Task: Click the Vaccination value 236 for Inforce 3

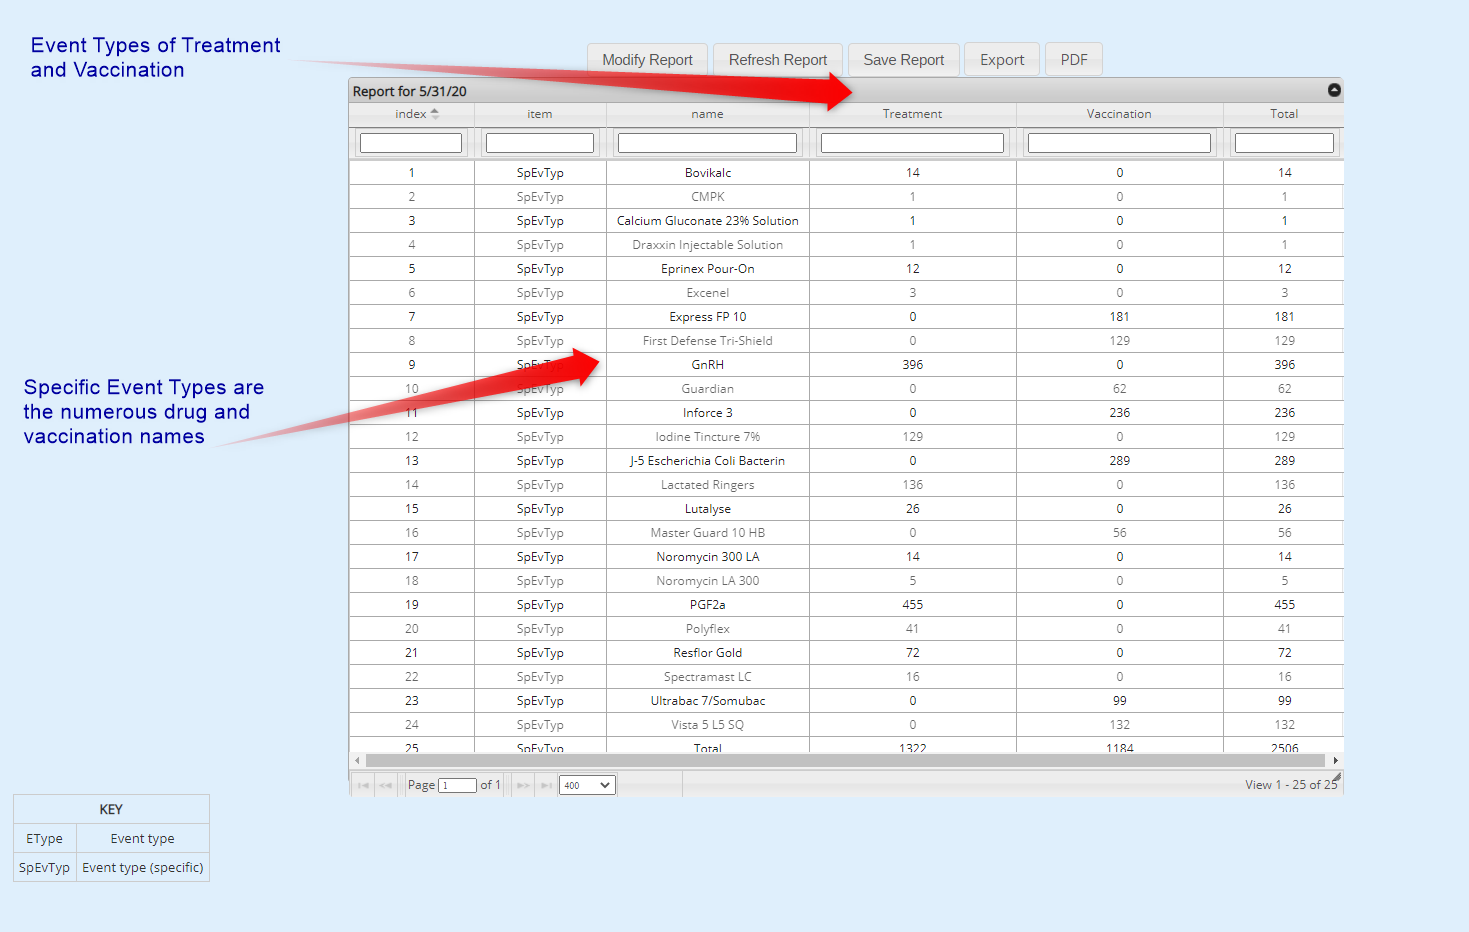Action: (x=1119, y=413)
